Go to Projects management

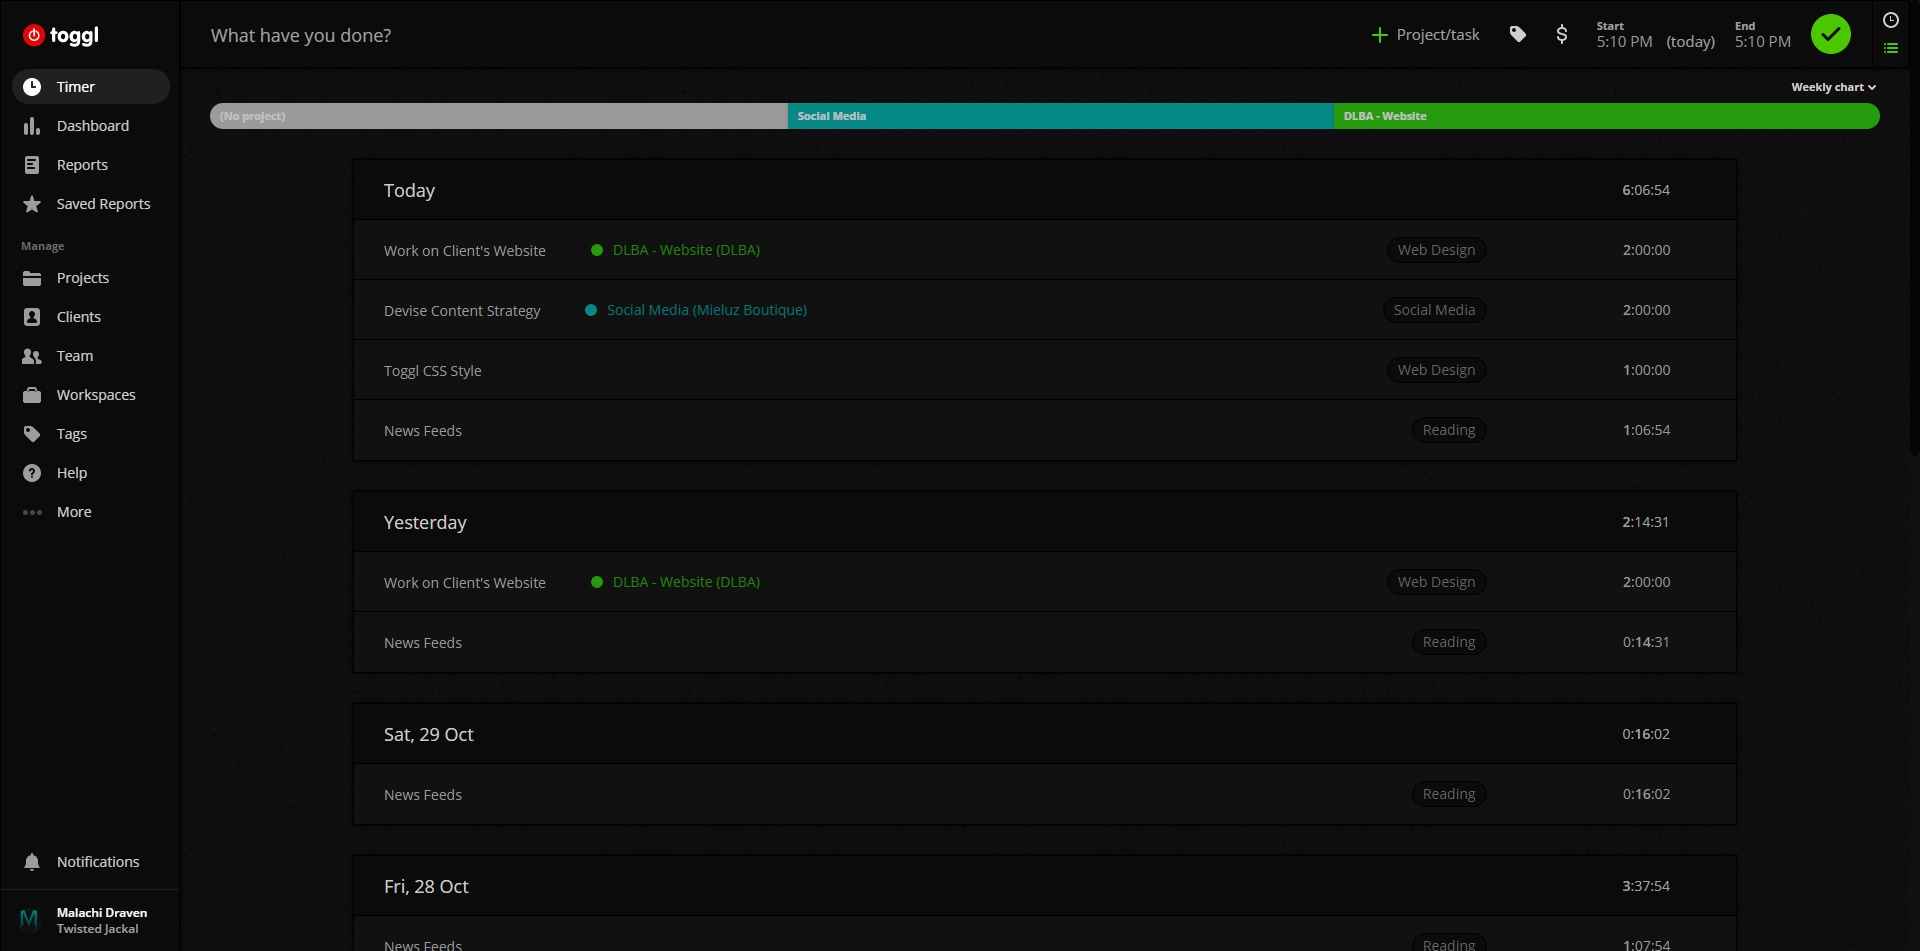(83, 278)
